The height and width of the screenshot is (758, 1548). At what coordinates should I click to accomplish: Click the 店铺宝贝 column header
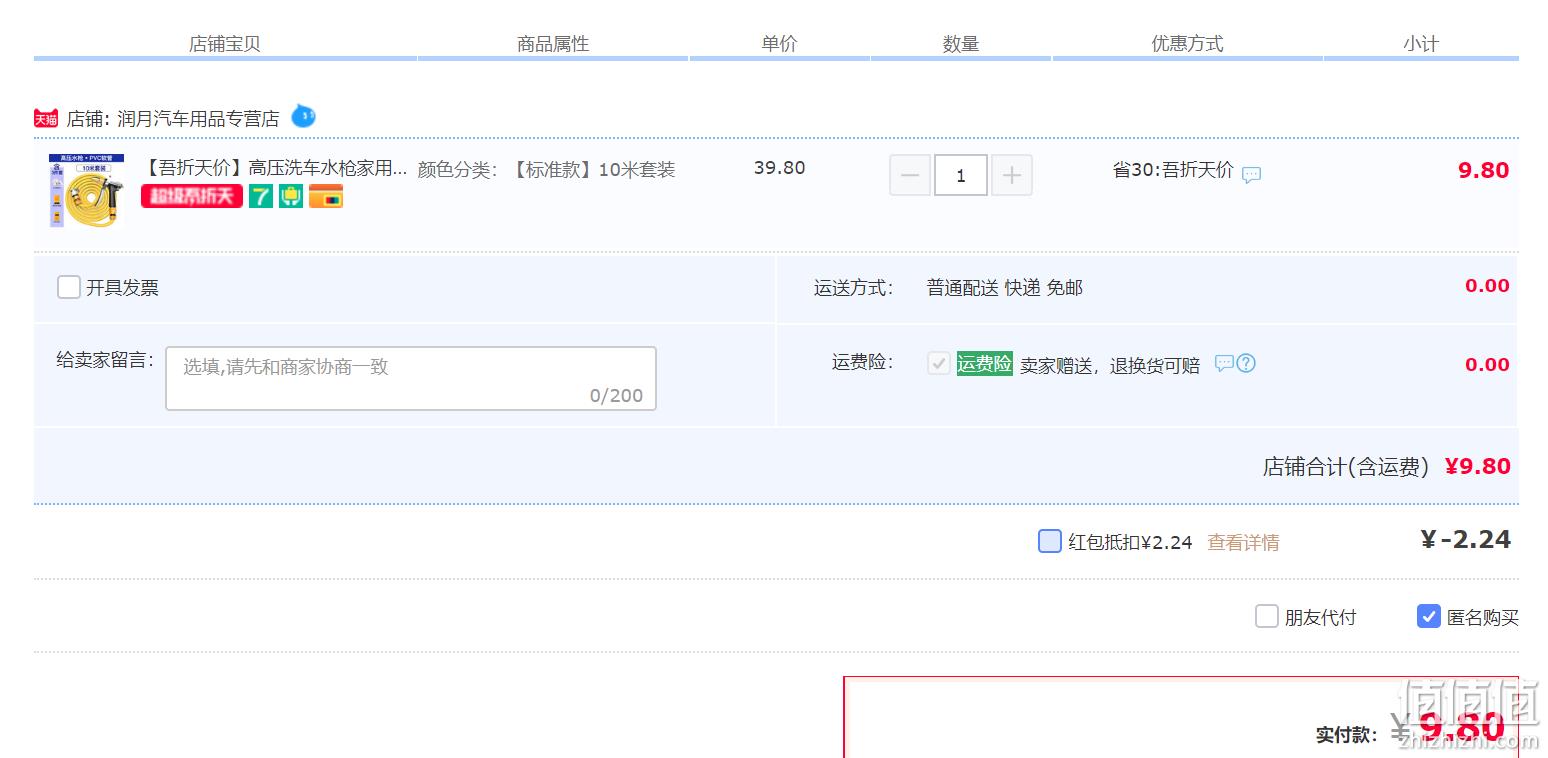tap(225, 44)
